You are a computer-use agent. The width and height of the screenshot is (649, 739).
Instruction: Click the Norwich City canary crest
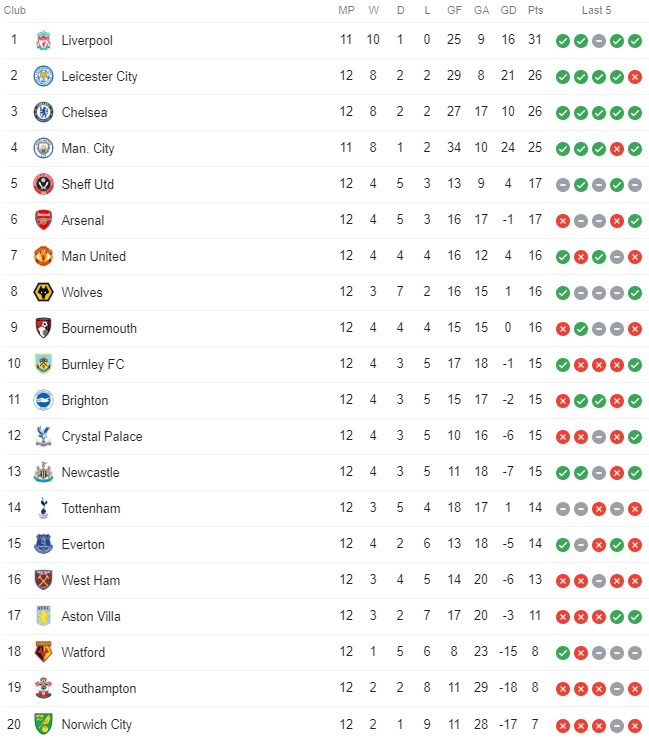coord(43,724)
